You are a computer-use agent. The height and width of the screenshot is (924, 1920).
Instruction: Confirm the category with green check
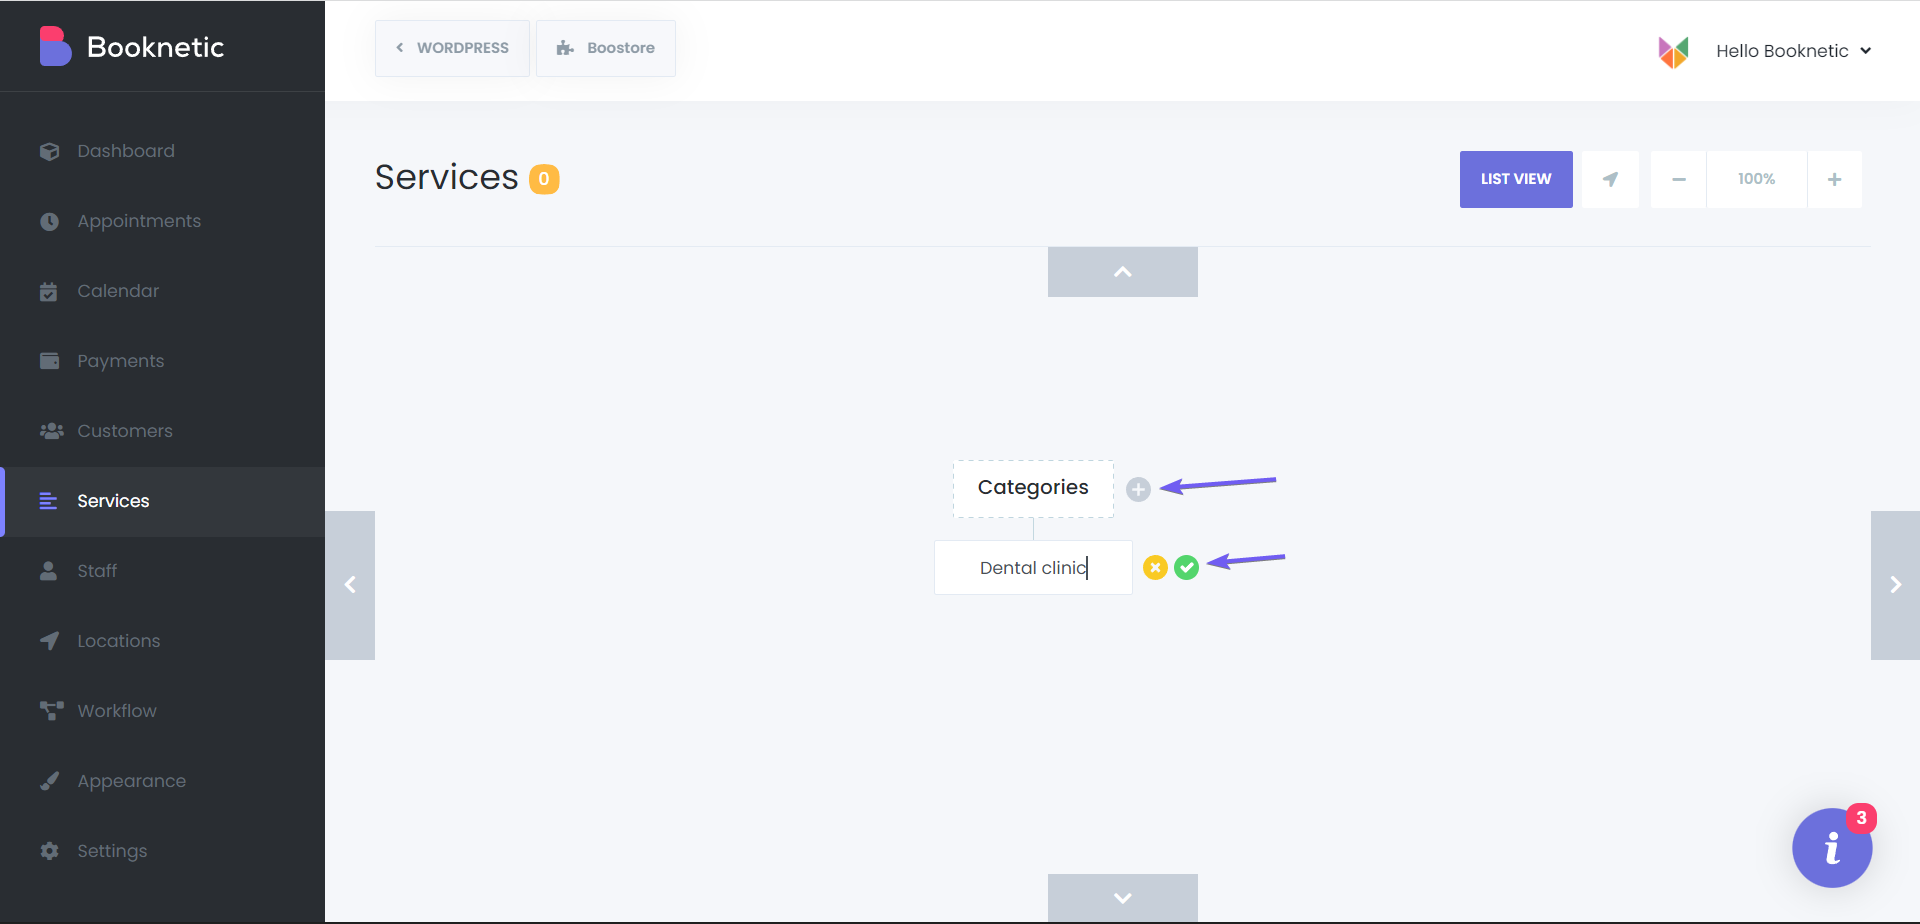1186,568
